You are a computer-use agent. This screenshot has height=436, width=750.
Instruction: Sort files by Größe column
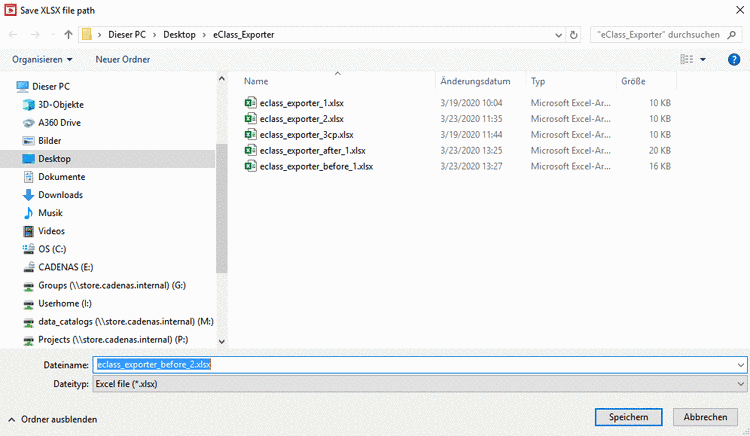tap(633, 81)
